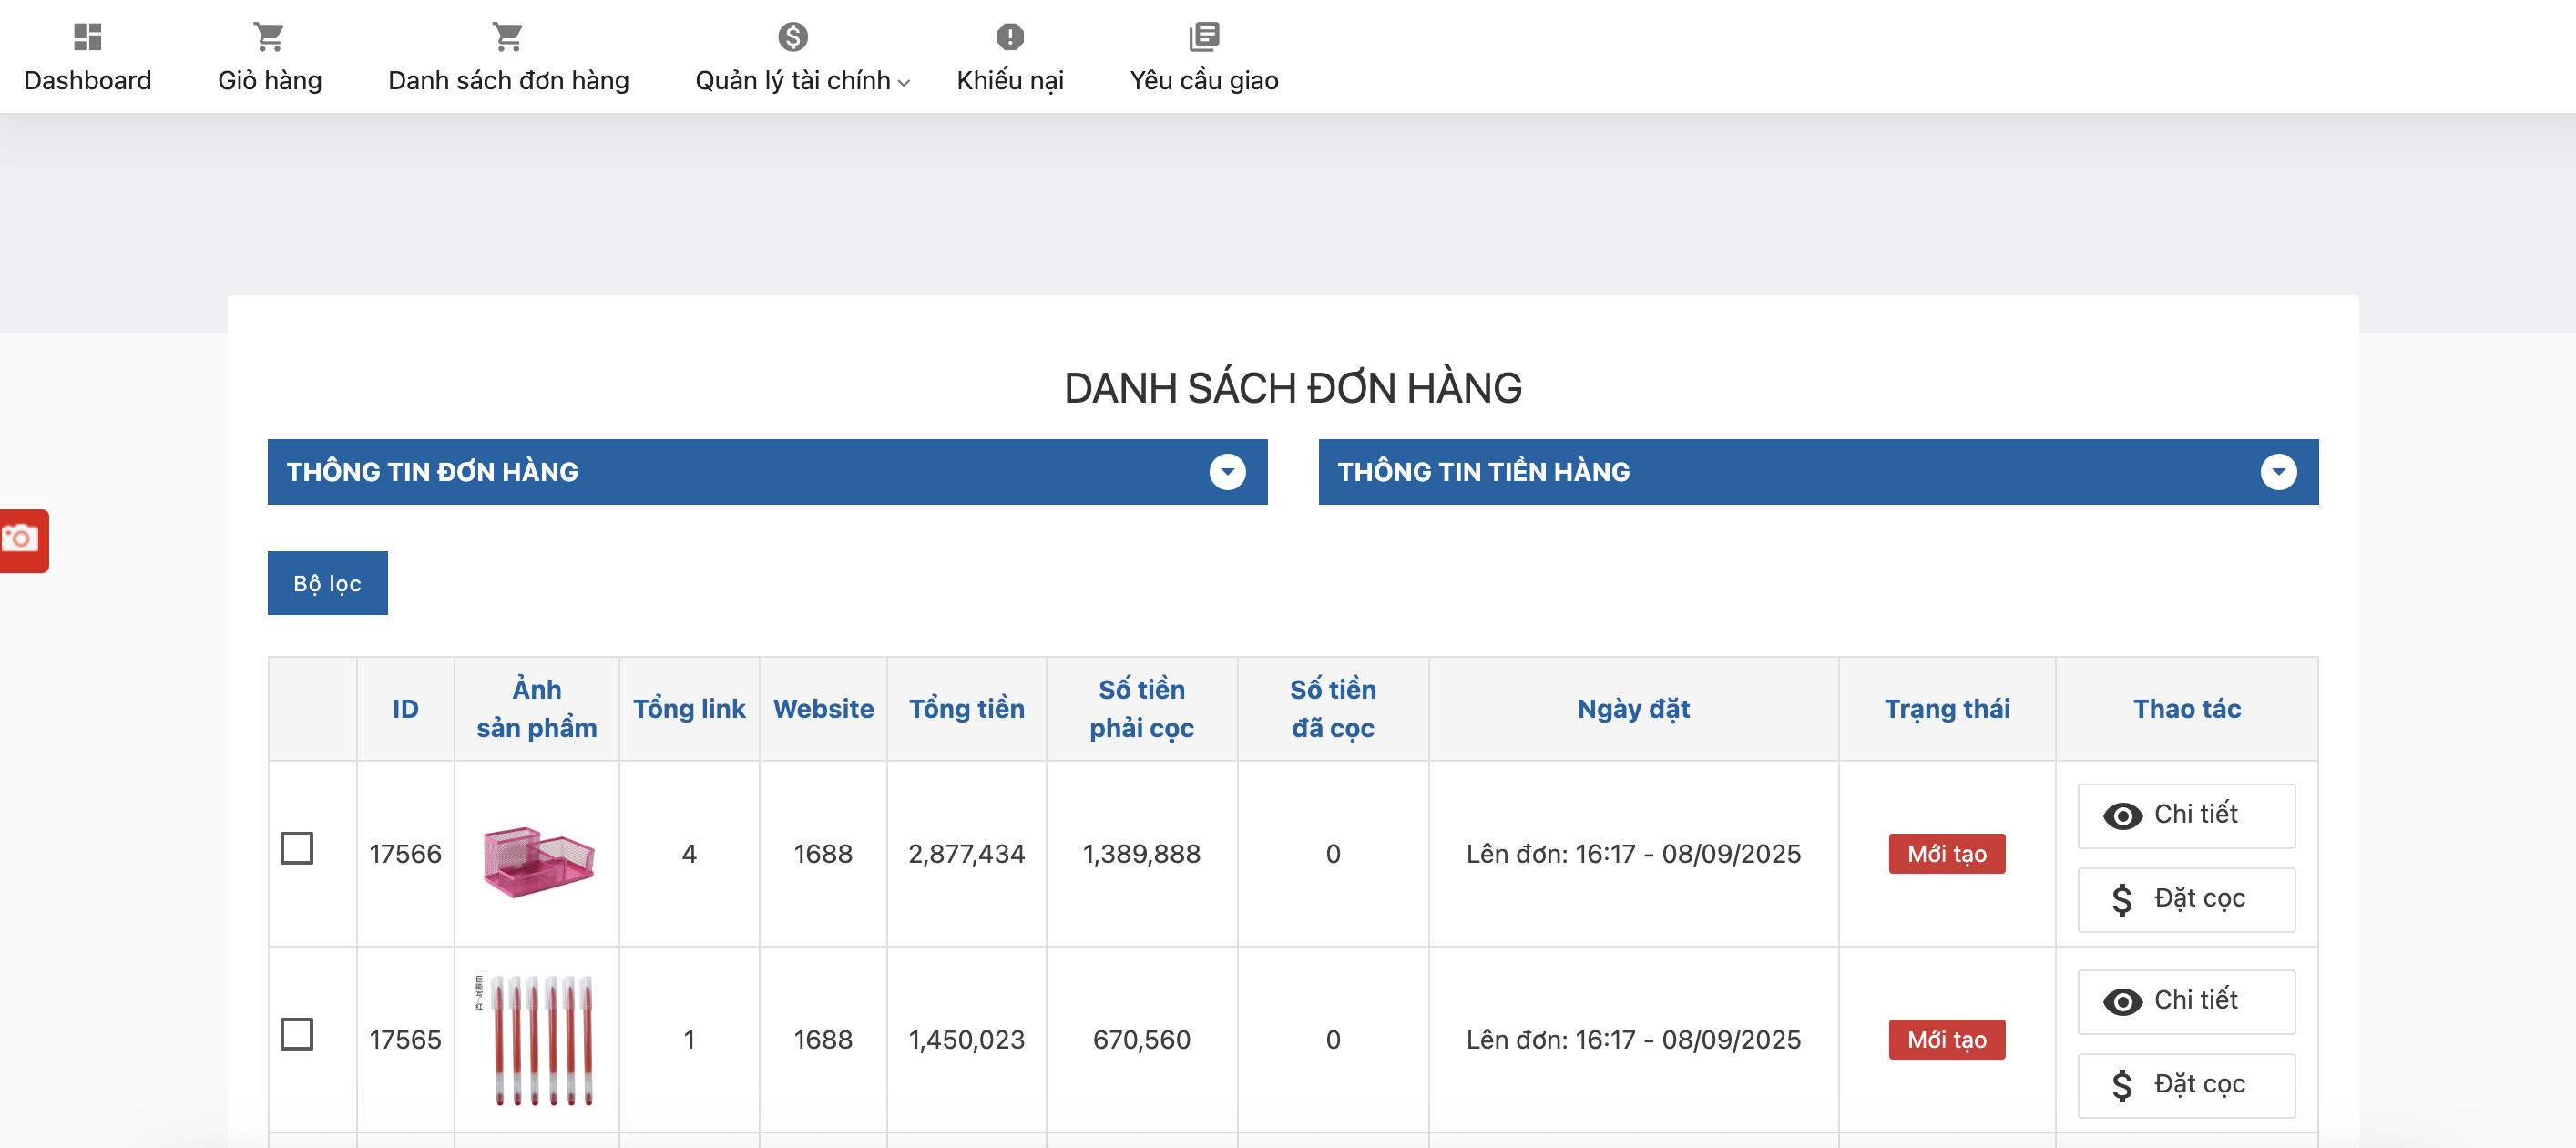Click eye icon for order 17566

[x=2122, y=816]
